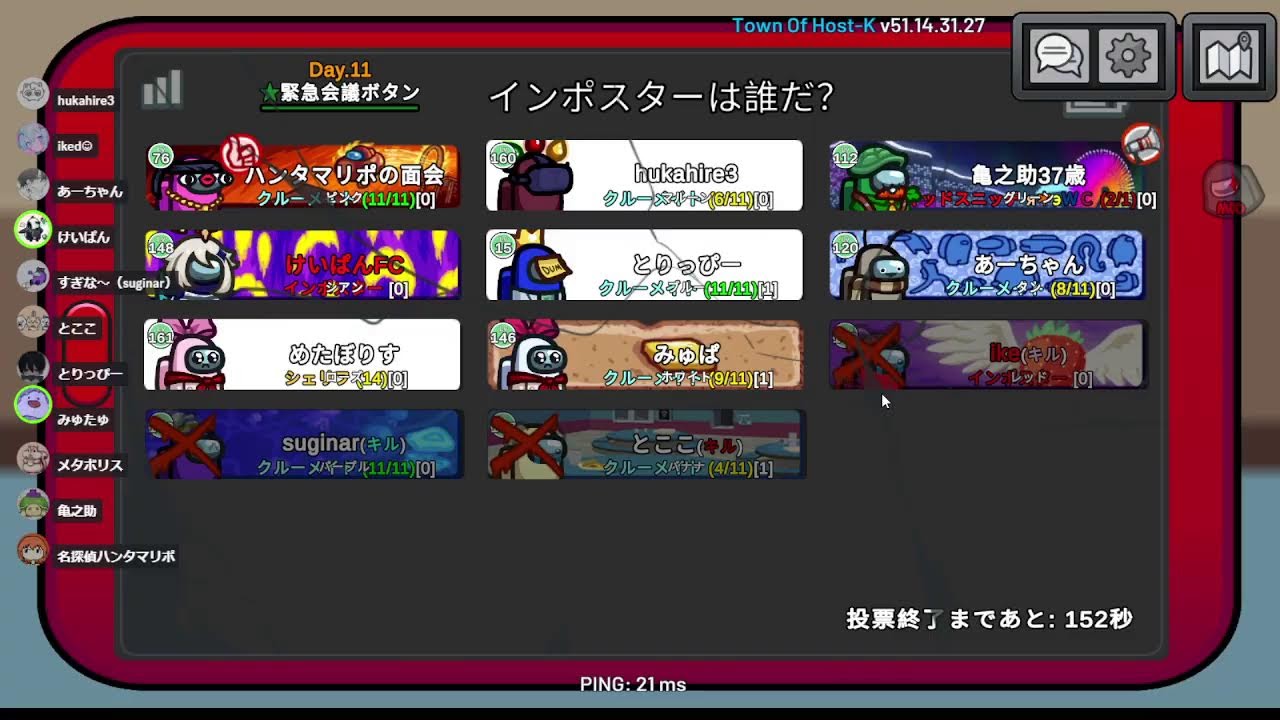Open the ship map icon
Screen dimensions: 1280x720
(1229, 57)
